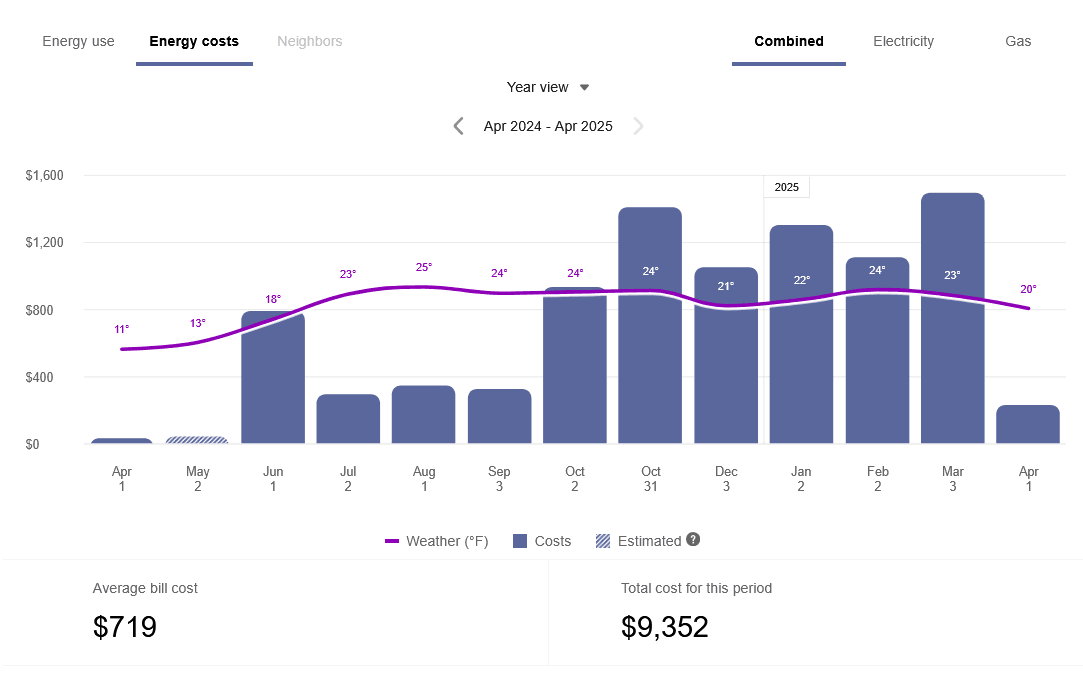Click the right chevron to view next period

[638, 125]
